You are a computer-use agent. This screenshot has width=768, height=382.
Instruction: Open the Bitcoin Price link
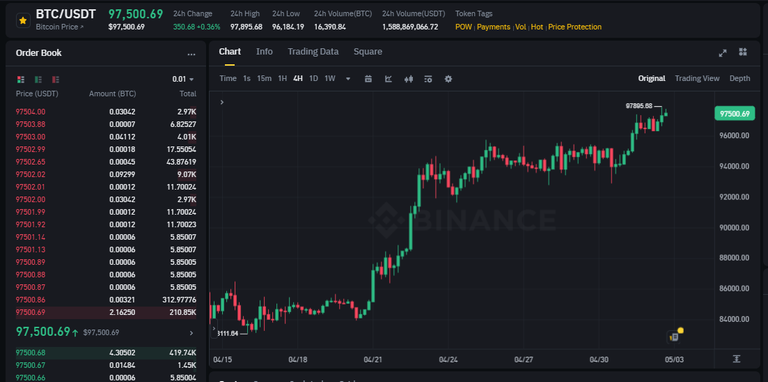(x=59, y=27)
